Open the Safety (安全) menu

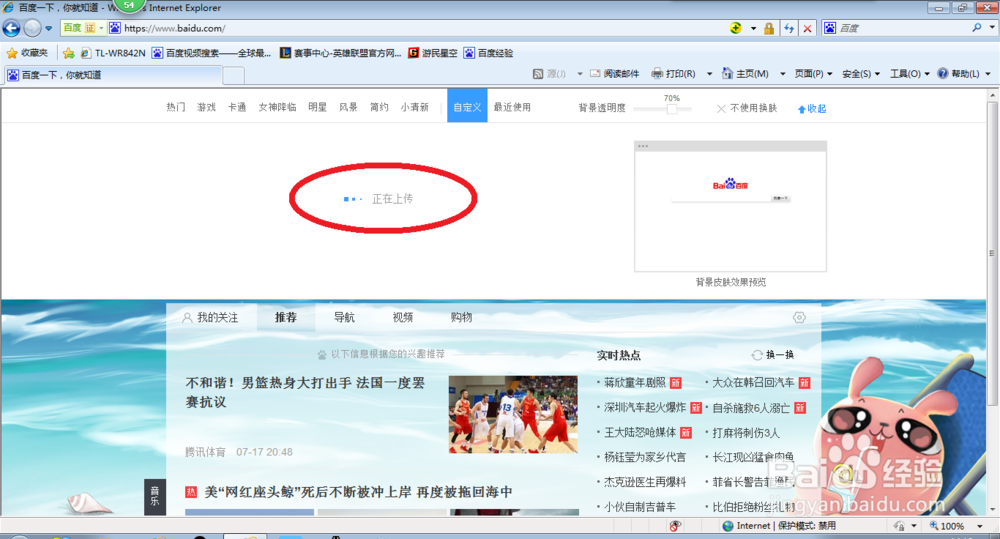click(861, 74)
